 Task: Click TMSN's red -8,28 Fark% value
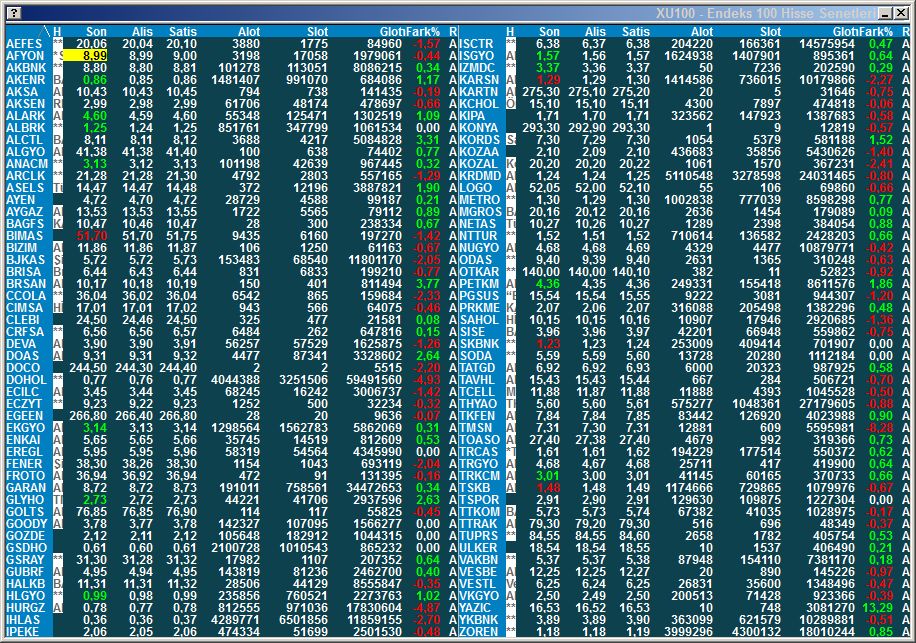(x=880, y=427)
